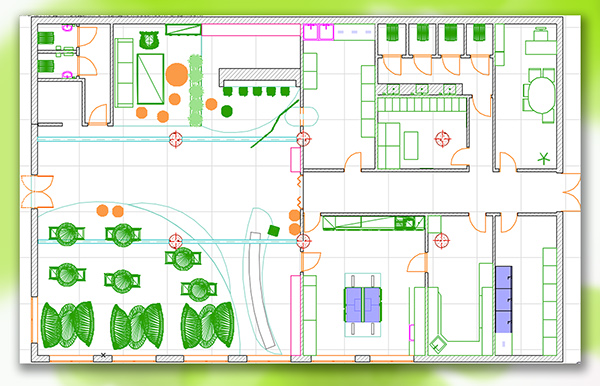This screenshot has height=386, width=600.
Task: Click the double exit door on right wall
Action: click(x=572, y=192)
